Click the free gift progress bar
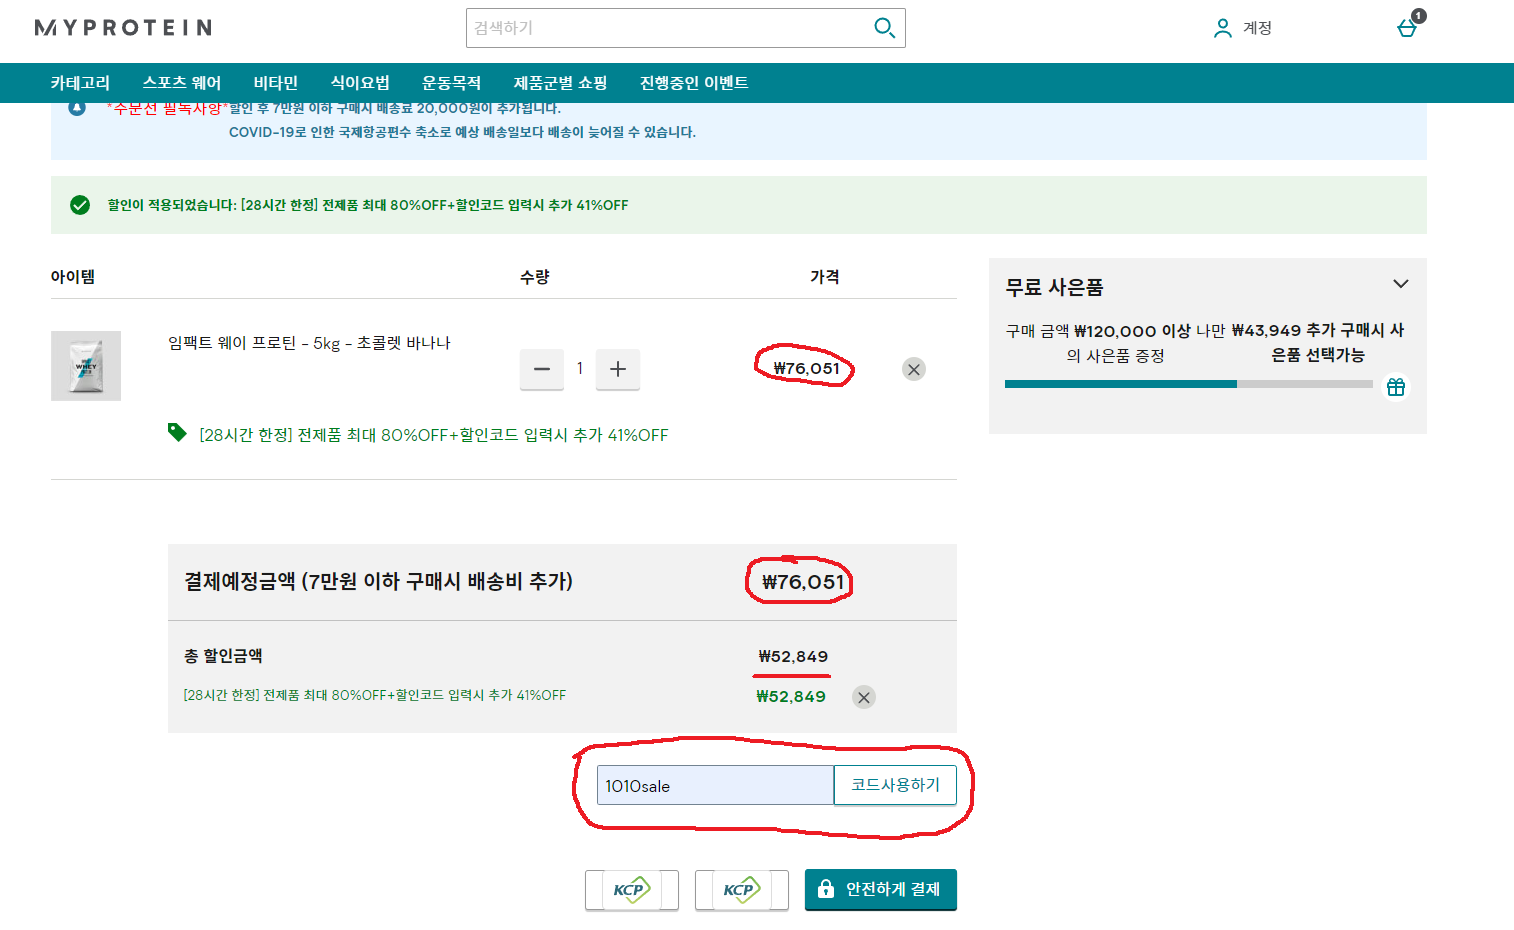1514x930 pixels. pos(1189,384)
